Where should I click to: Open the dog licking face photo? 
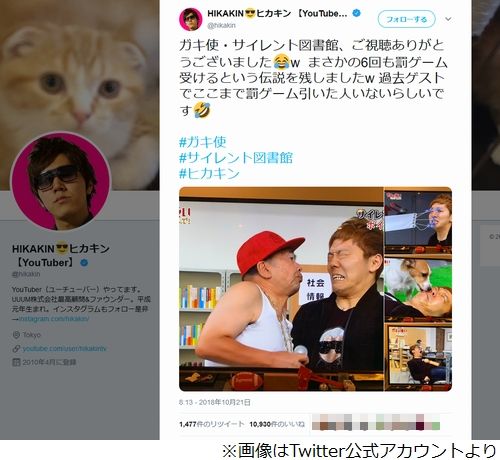[x=418, y=289]
